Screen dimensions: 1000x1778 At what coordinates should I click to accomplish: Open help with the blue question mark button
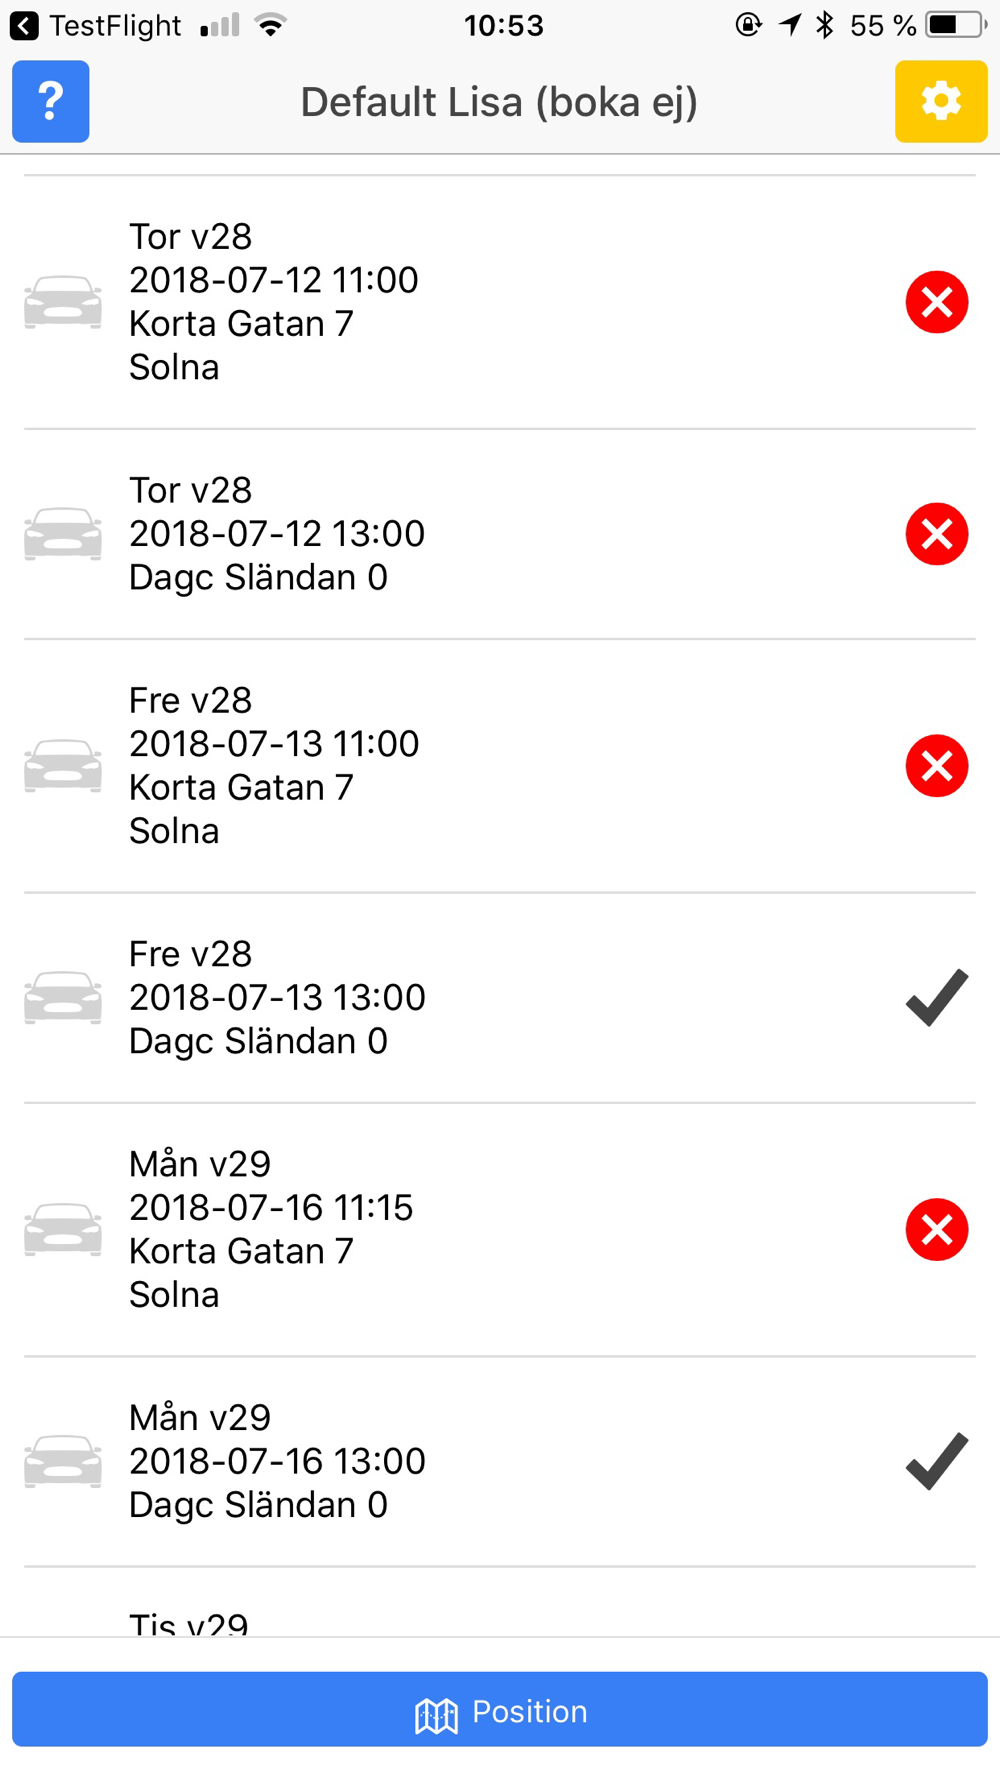pos(51,101)
